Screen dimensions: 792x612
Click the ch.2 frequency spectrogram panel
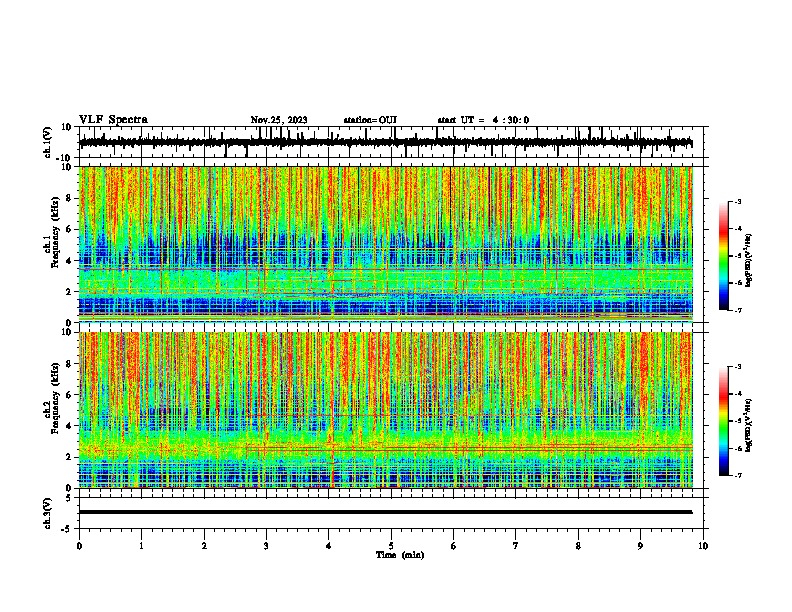coord(386,410)
